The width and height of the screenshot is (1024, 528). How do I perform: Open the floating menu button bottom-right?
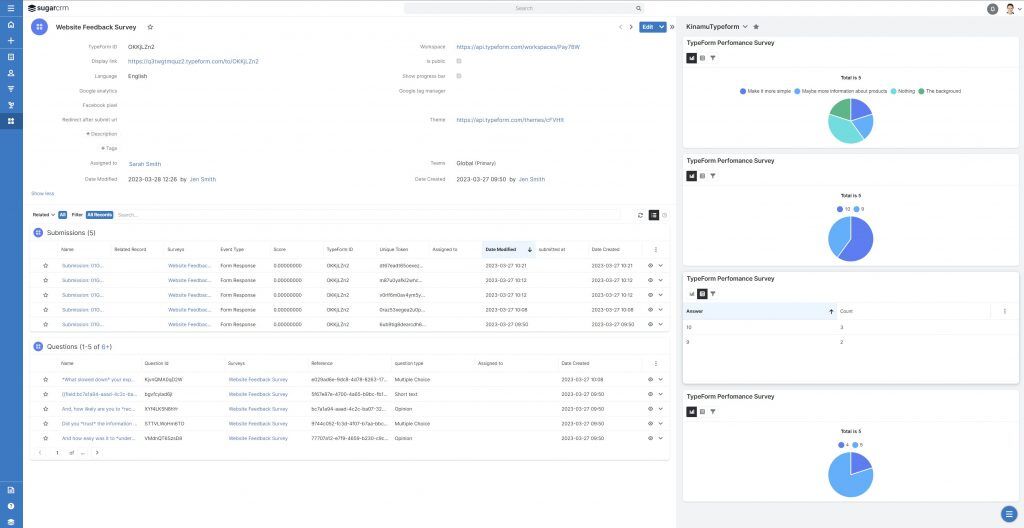pyautogui.click(x=1009, y=514)
